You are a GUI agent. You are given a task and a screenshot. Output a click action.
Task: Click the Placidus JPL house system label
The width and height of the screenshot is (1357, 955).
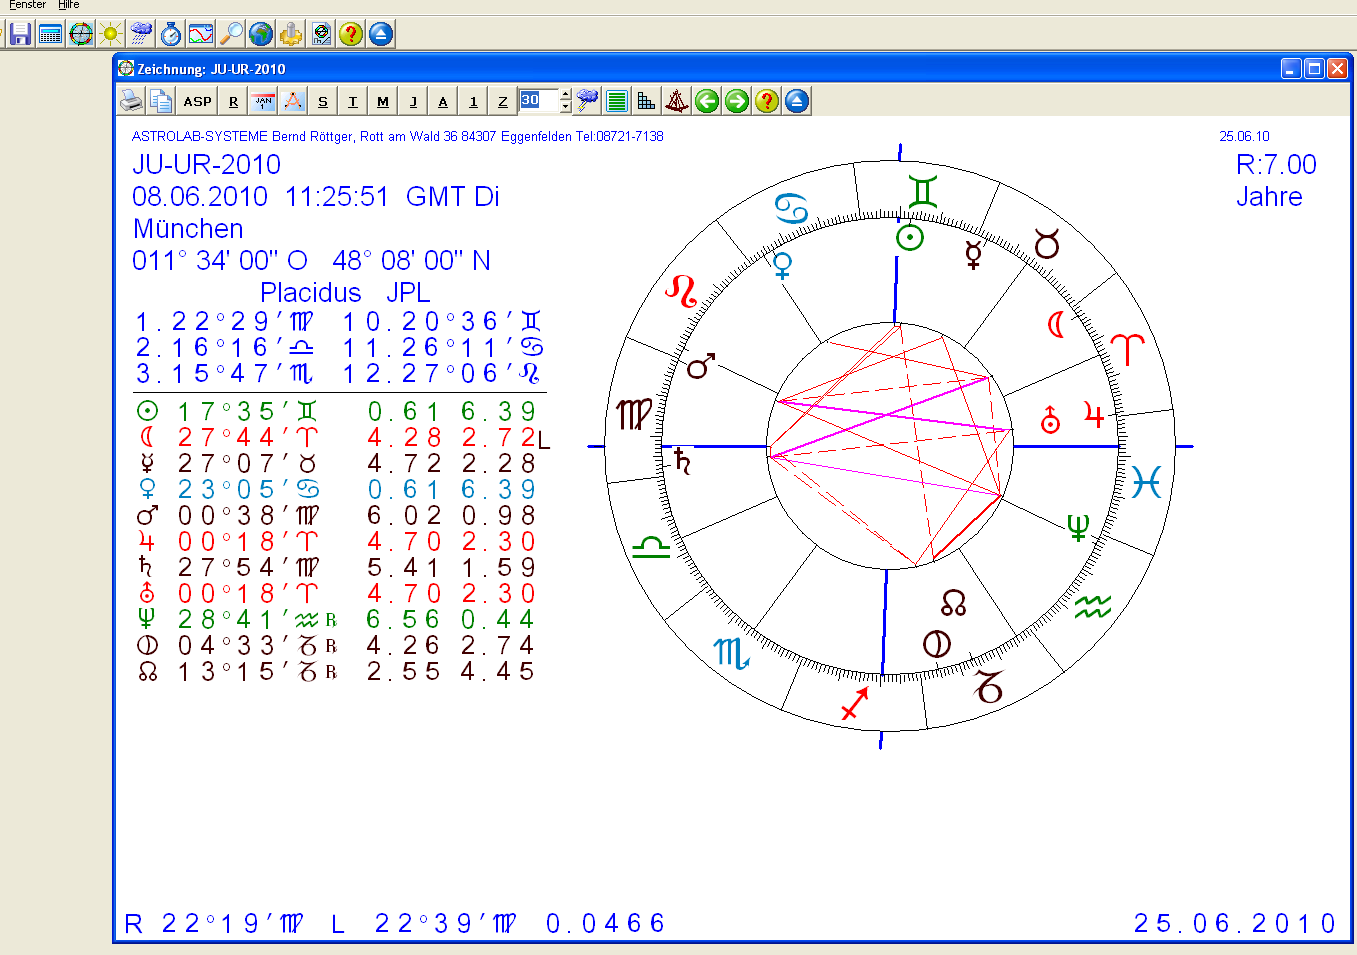[345, 292]
